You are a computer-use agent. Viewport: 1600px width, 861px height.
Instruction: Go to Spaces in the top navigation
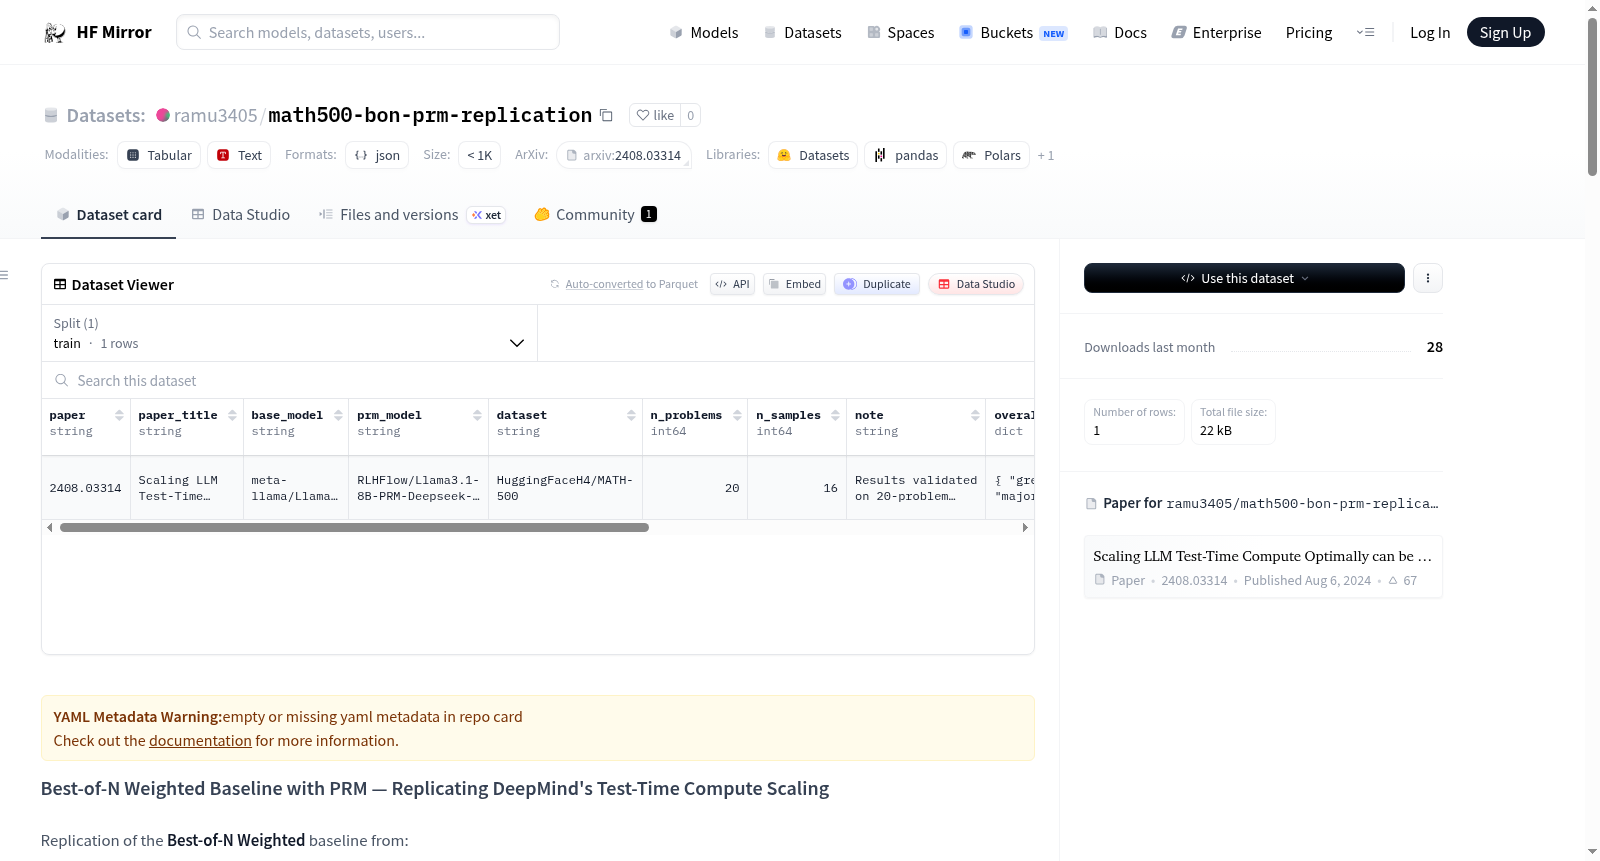coord(901,32)
